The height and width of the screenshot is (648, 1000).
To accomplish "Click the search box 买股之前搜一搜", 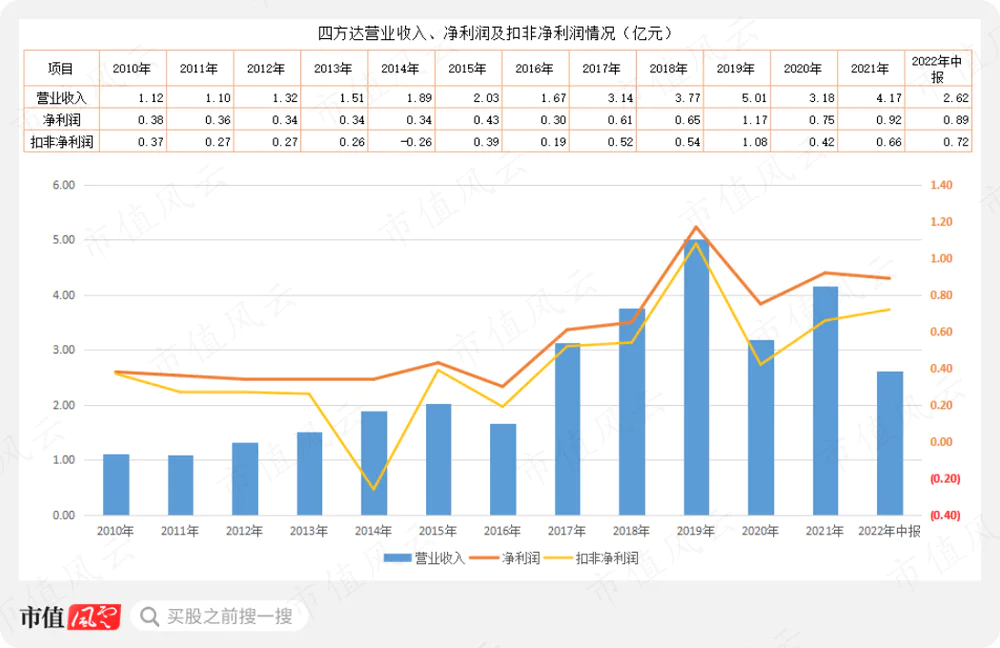I will 228,617.
